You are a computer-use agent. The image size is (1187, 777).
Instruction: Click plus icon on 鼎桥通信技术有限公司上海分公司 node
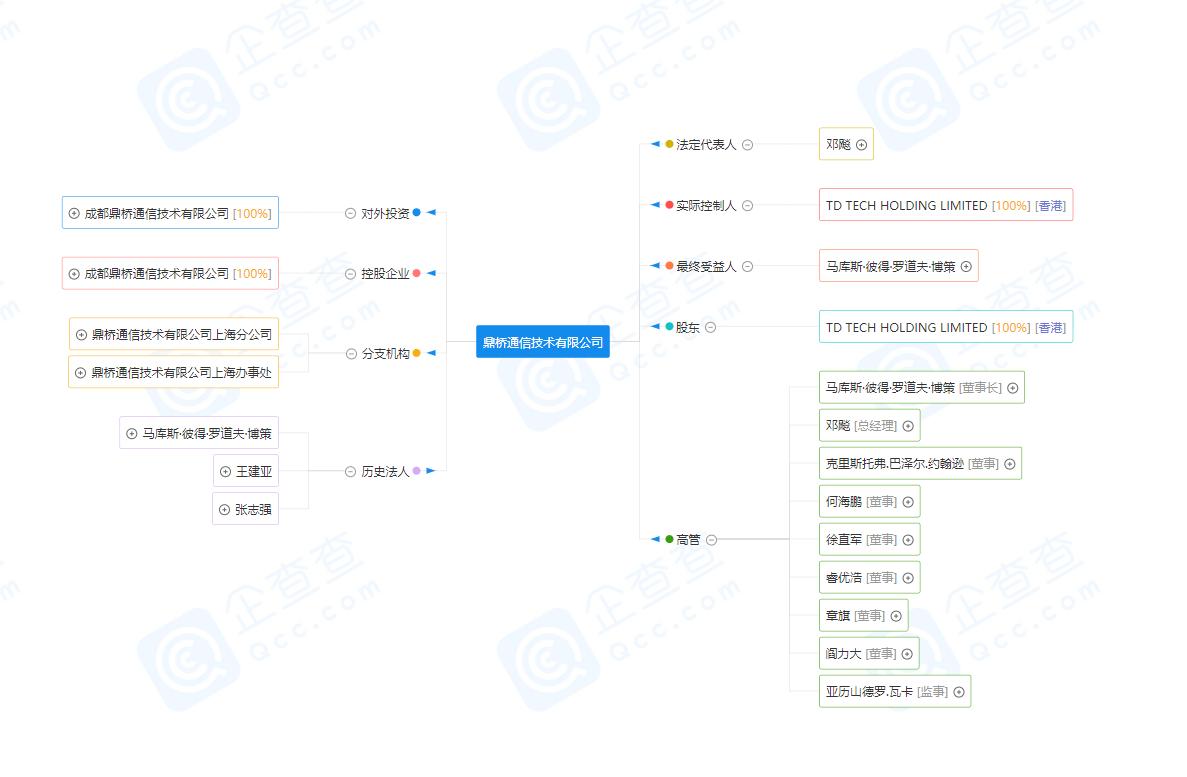(x=80, y=335)
